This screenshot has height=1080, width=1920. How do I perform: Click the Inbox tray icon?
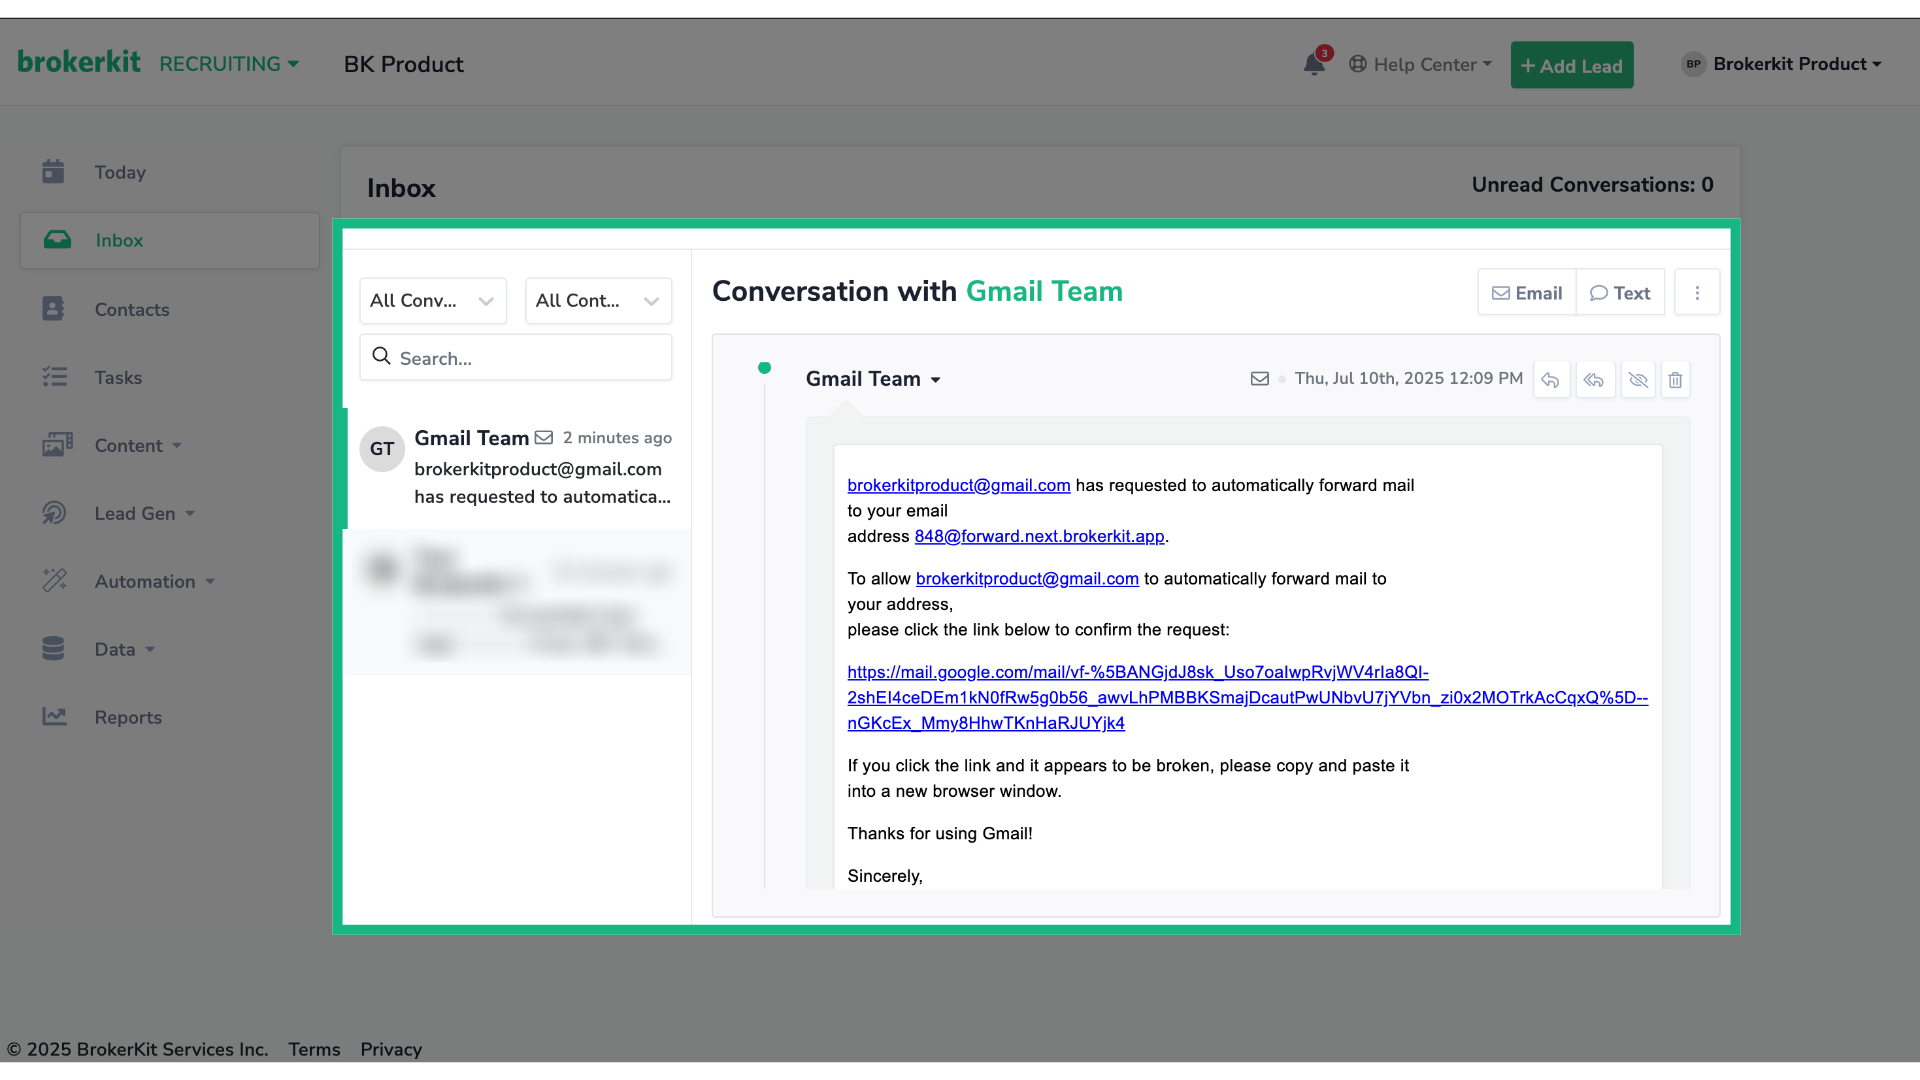pos(57,240)
